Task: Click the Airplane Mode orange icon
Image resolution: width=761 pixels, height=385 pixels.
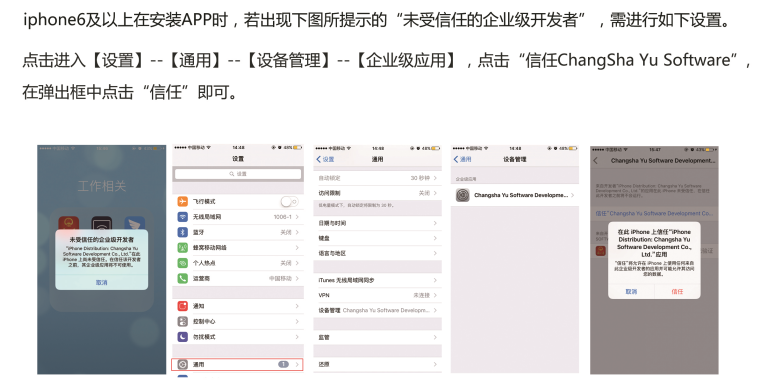Action: point(182,201)
